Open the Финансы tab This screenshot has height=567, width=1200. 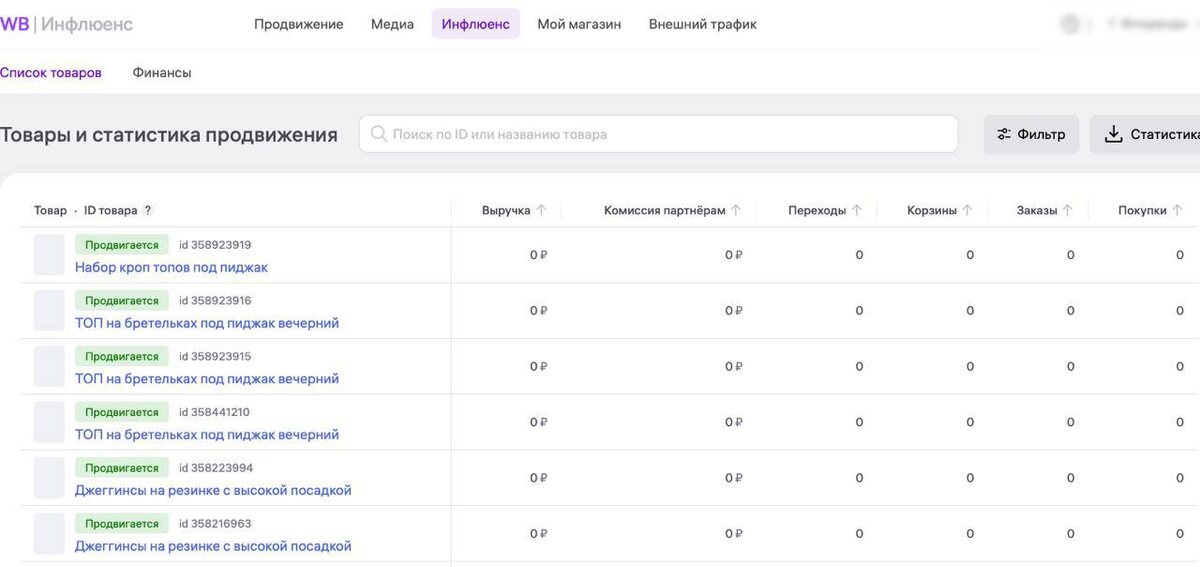click(162, 72)
